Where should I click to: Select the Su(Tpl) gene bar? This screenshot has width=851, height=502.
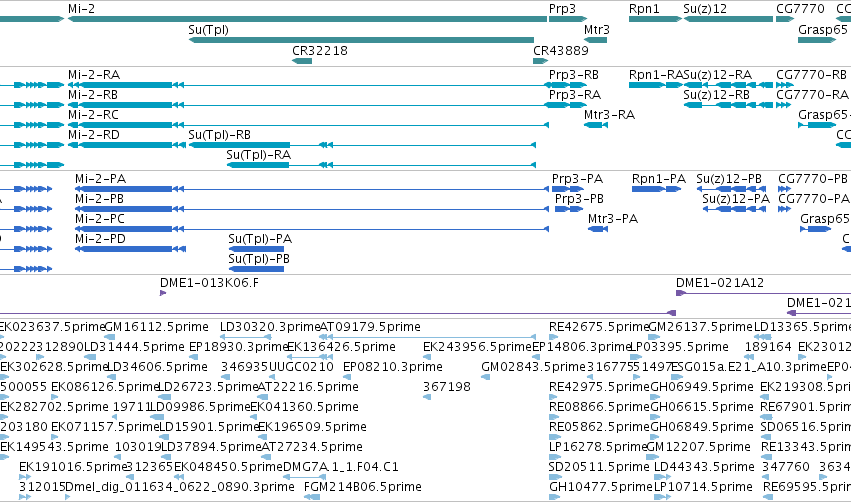[x=361, y=40]
